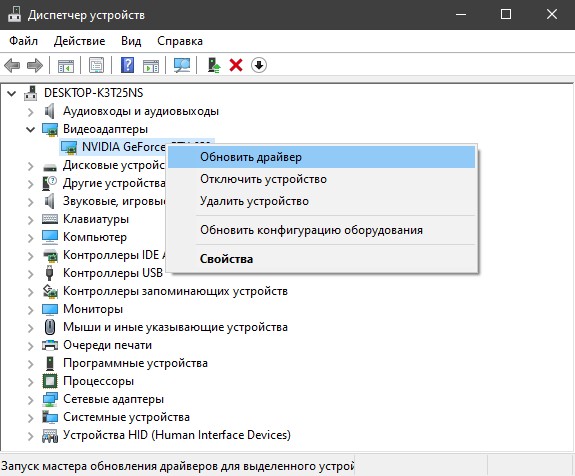575x476 pixels.
Task: Open the Действие menu
Action: (80, 41)
